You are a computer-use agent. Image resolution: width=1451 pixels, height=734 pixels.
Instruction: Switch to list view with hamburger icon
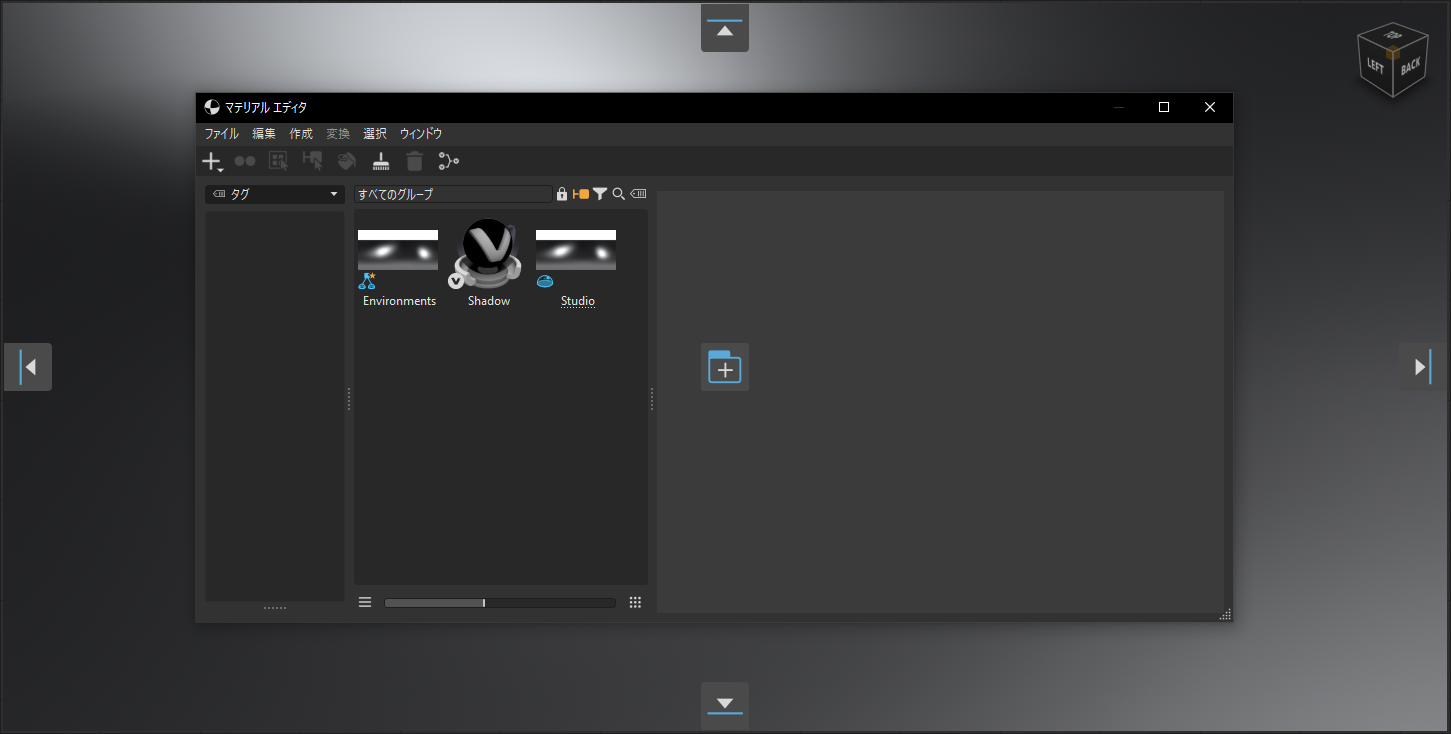click(365, 602)
